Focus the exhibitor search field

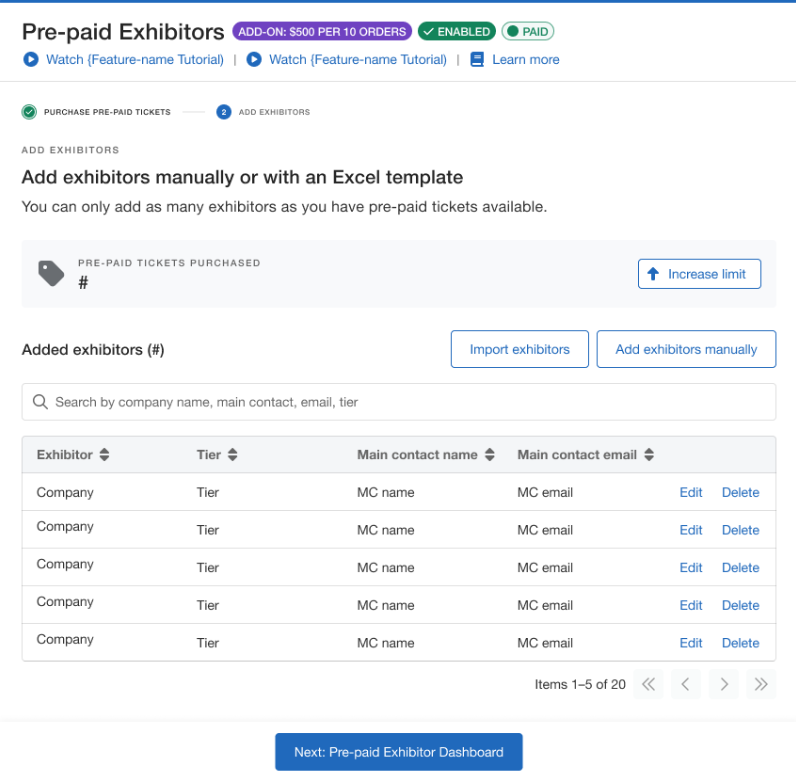coord(398,402)
